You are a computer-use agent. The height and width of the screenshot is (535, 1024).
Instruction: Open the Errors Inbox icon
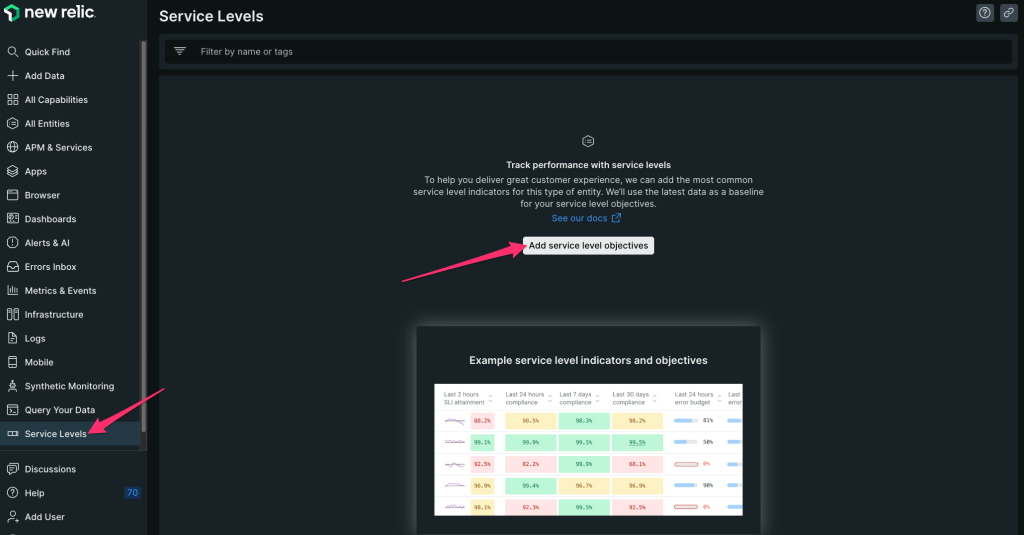pyautogui.click(x=12, y=267)
